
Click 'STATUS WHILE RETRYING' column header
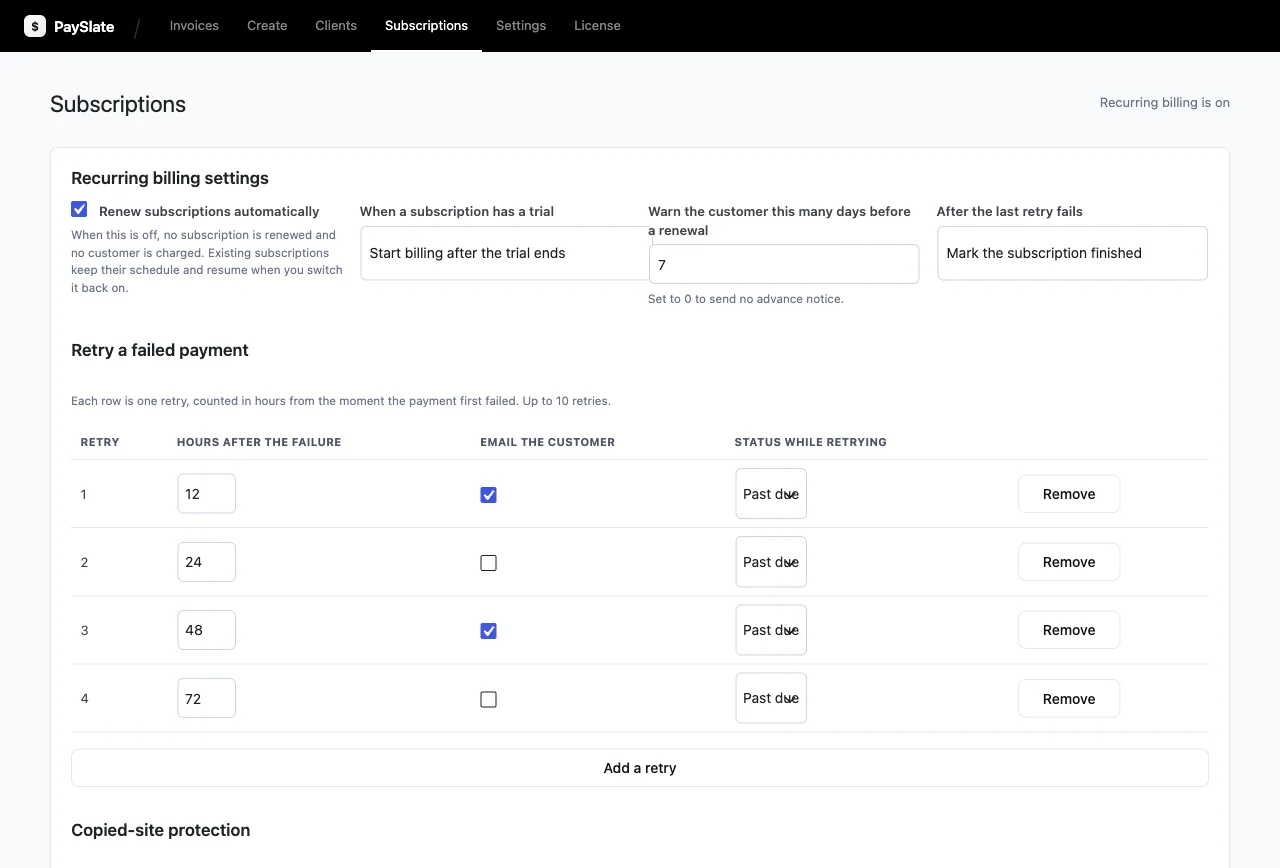811,442
